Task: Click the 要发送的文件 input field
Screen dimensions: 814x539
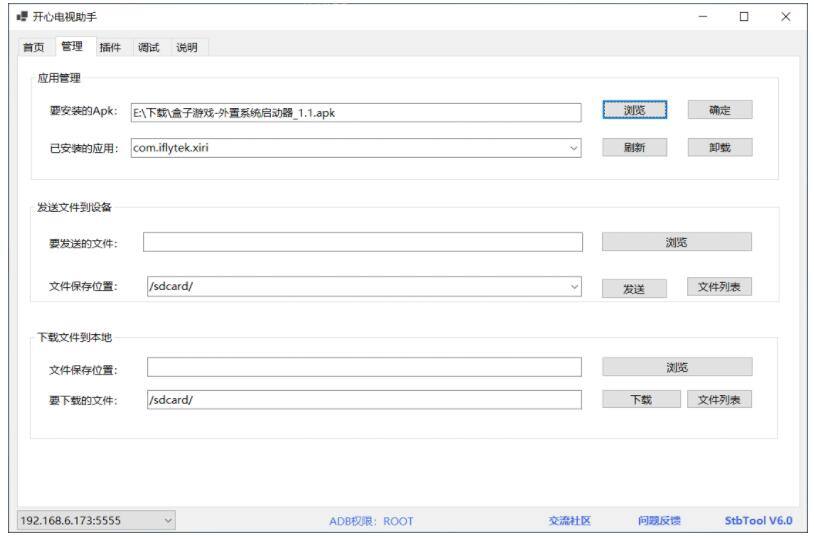Action: click(362, 242)
